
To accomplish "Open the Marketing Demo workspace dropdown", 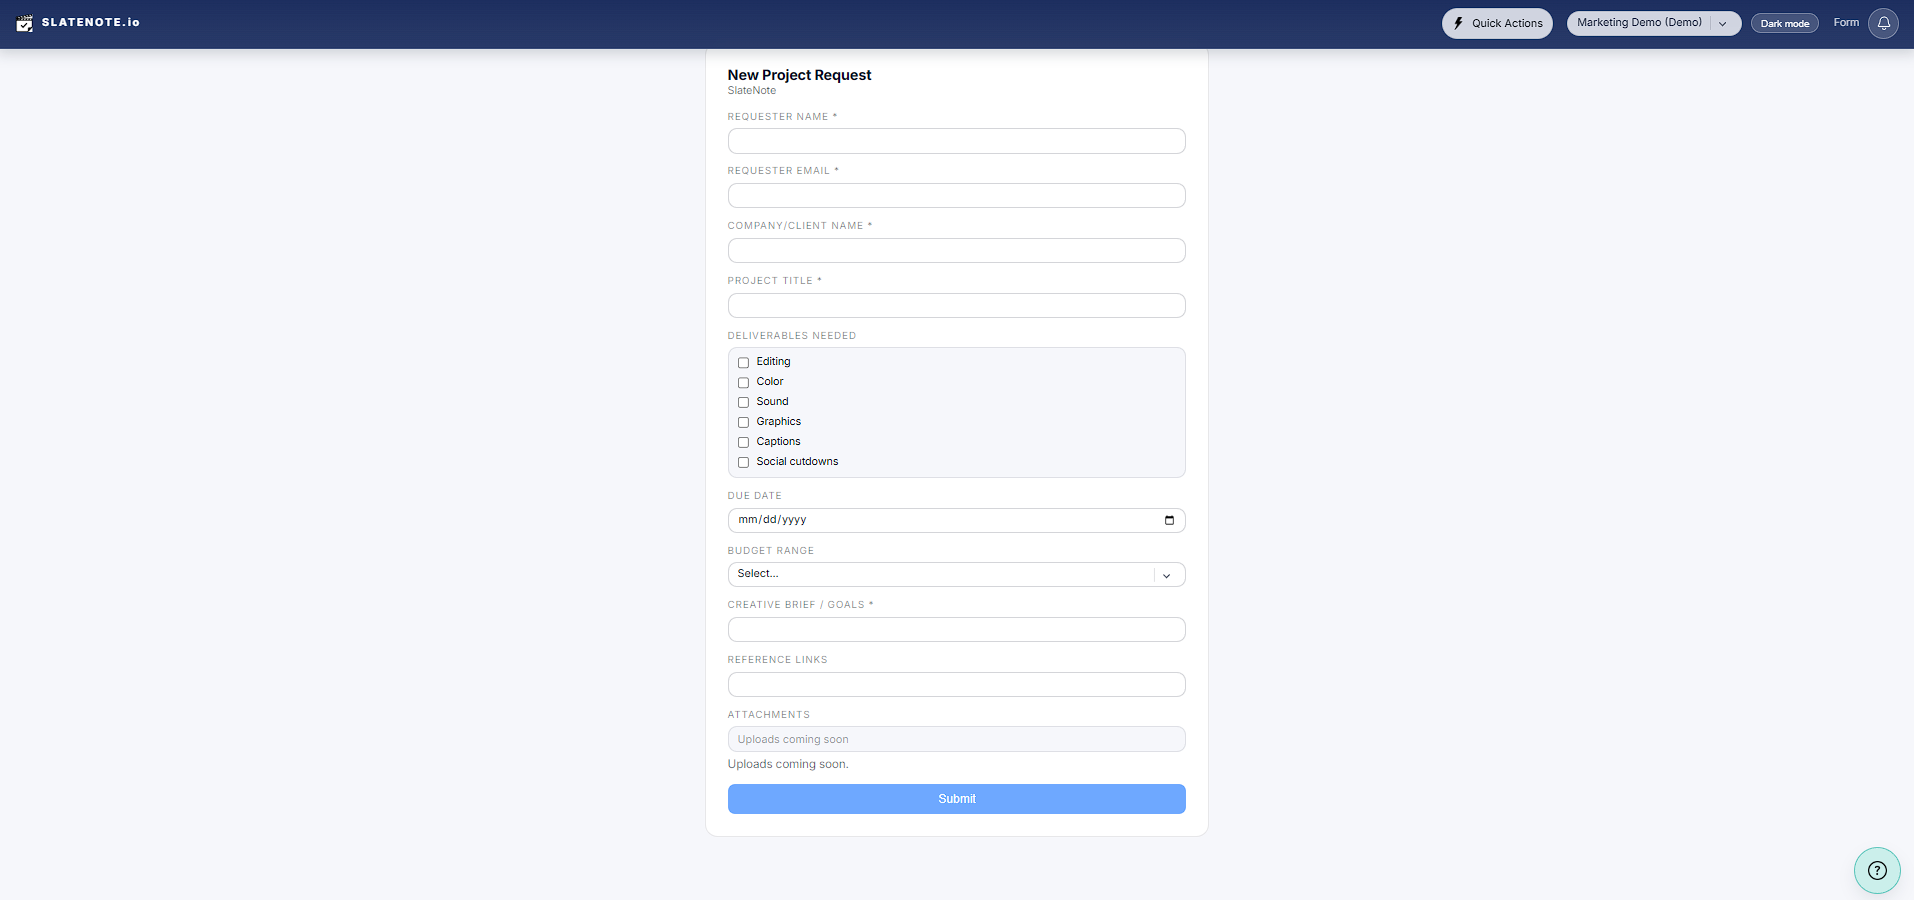I will pos(1723,23).
